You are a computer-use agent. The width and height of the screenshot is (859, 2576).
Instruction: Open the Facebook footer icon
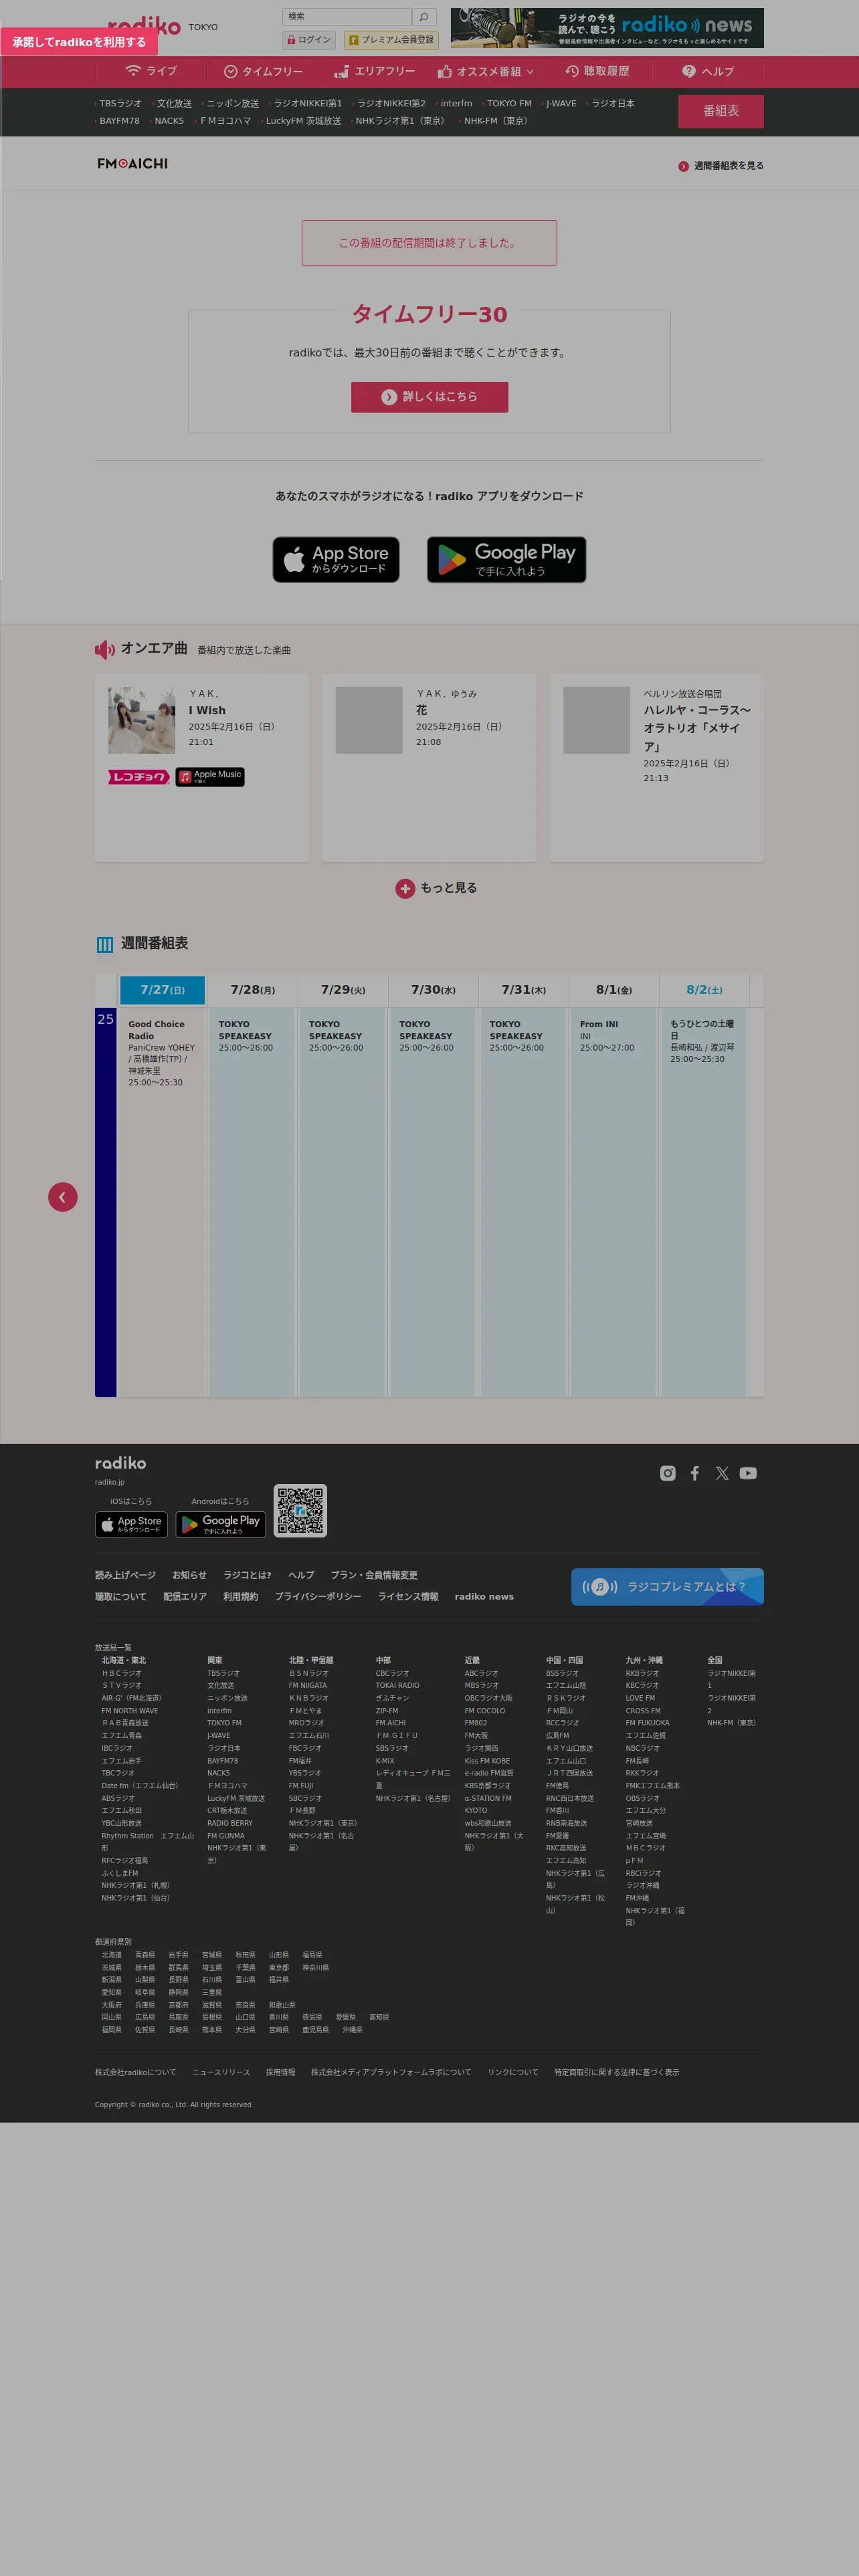click(x=695, y=1473)
